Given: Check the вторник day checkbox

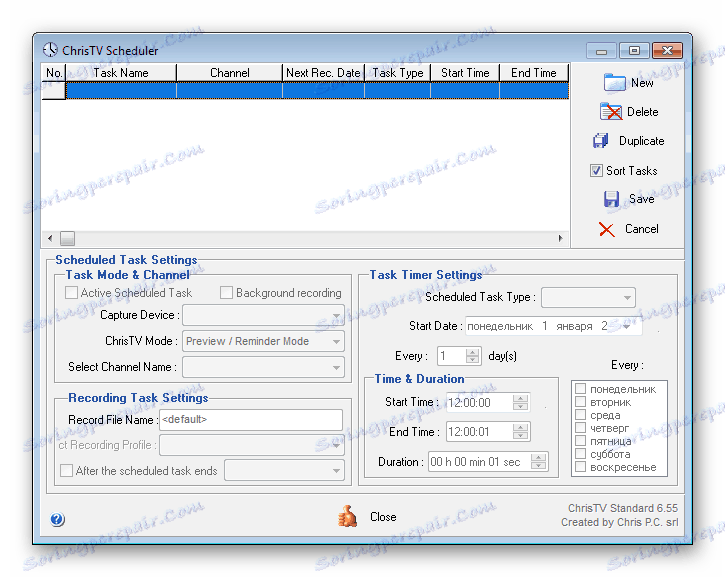Looking at the screenshot, I should coord(581,401).
